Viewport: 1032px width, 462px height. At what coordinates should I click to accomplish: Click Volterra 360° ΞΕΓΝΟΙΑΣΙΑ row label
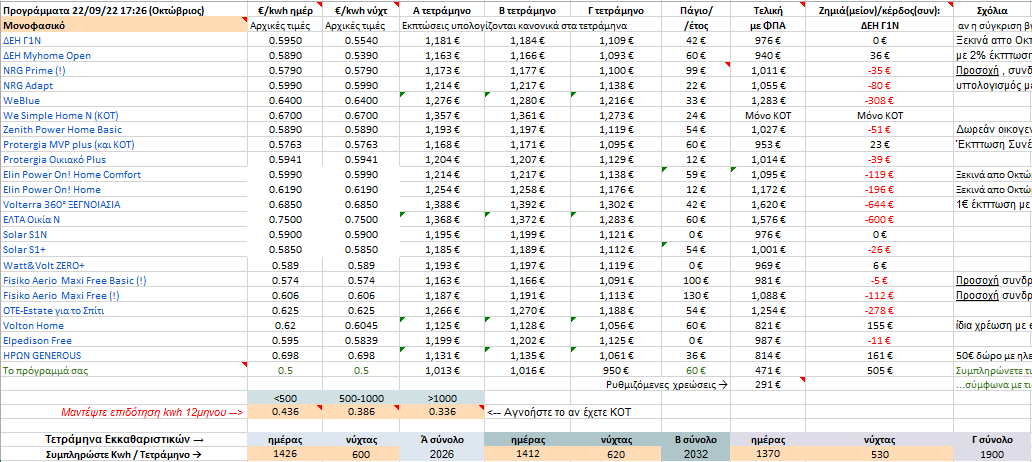point(124,205)
